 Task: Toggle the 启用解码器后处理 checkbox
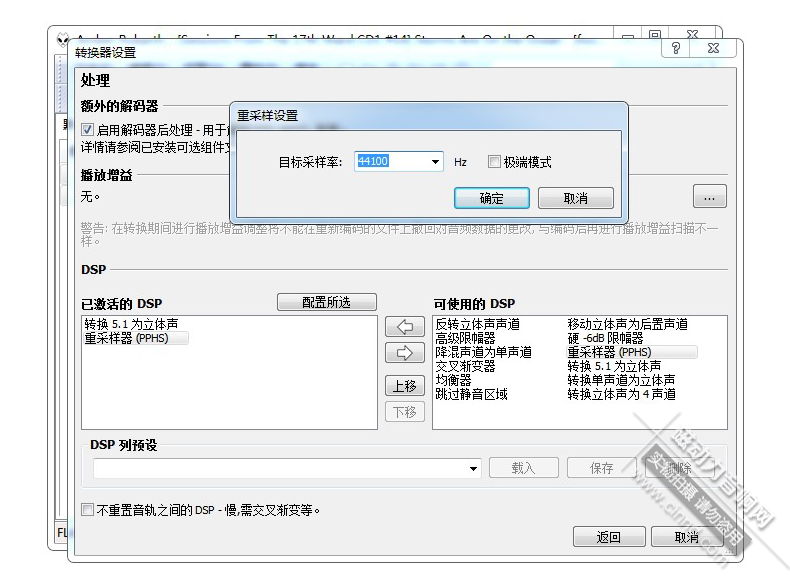pos(88,130)
